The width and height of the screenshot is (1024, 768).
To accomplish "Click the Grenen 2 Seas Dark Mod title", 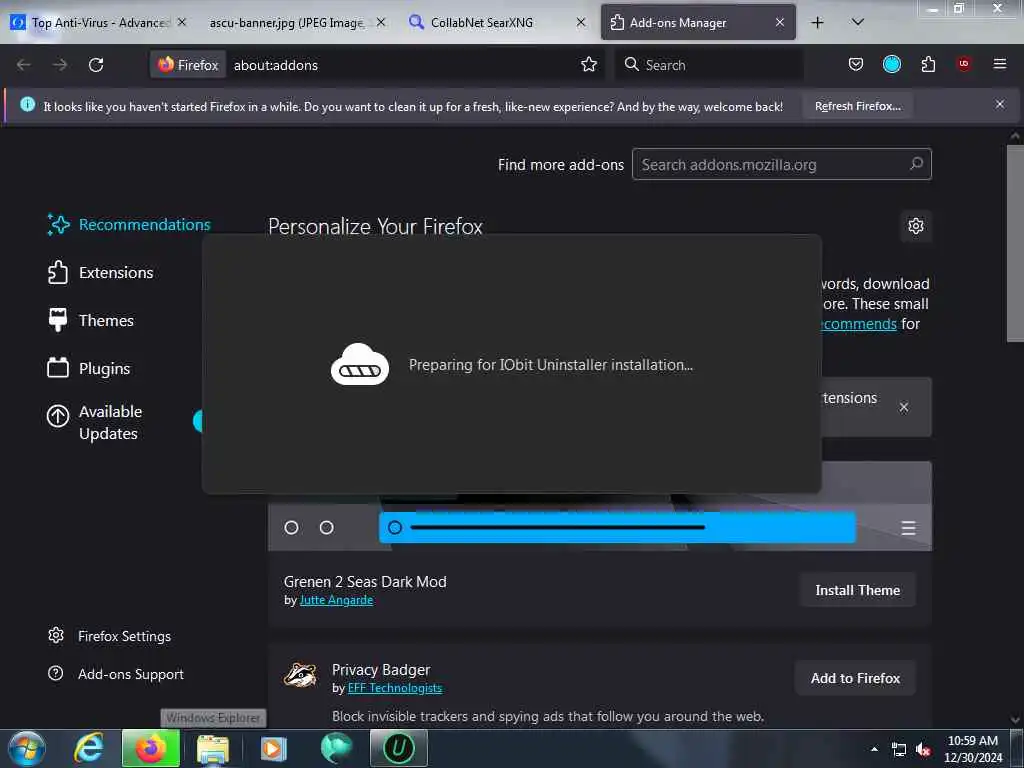I will pyautogui.click(x=365, y=582).
